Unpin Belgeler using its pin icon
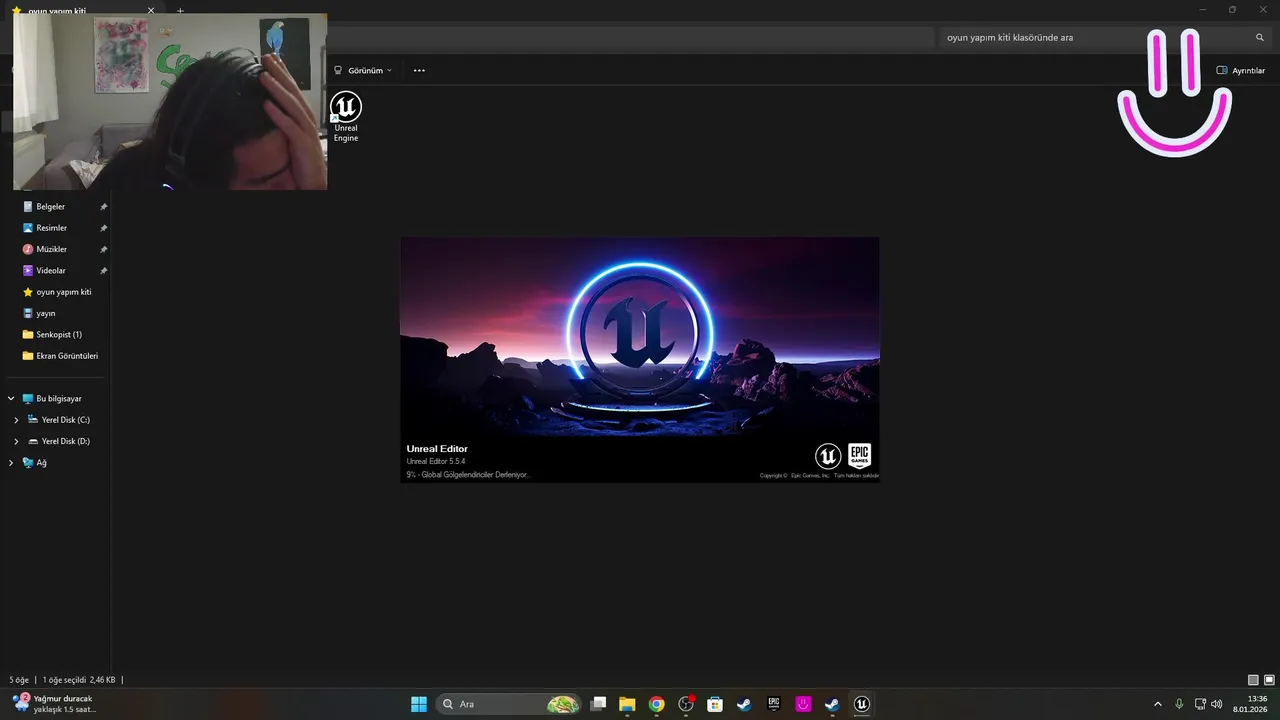The height and width of the screenshot is (720, 1280). tap(103, 207)
